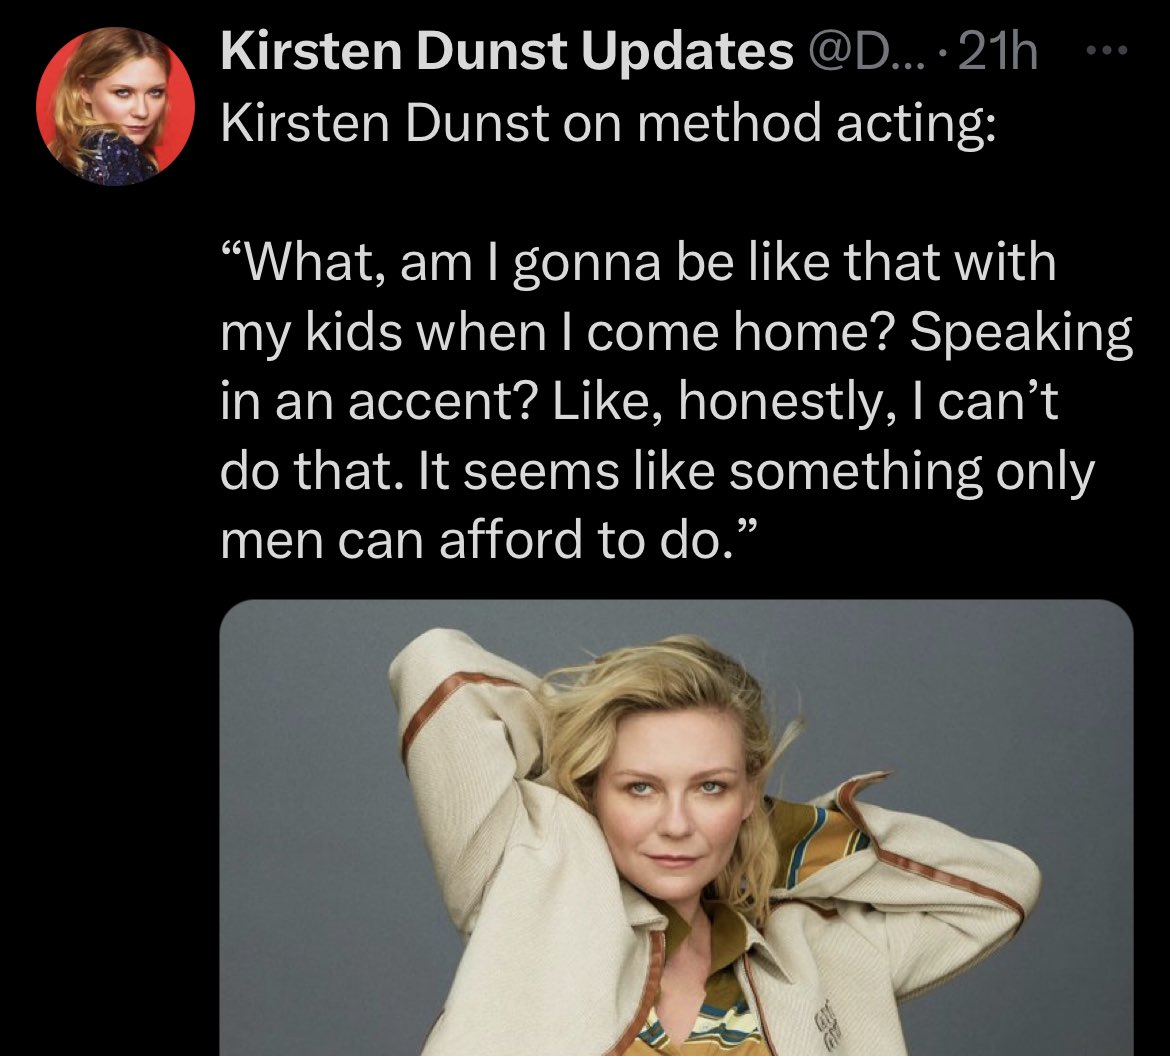Click the opening line "What, am I gonna"

pos(440,264)
